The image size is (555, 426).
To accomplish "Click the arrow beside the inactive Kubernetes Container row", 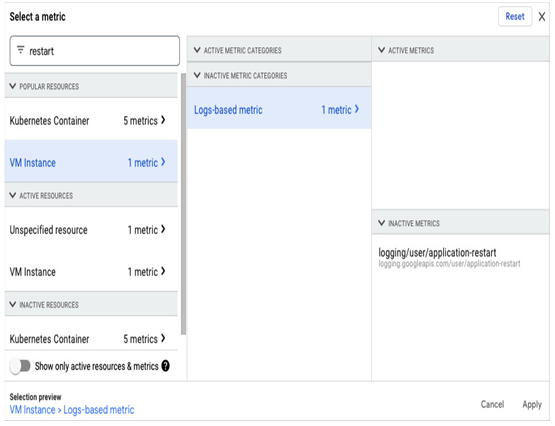I will click(x=163, y=338).
